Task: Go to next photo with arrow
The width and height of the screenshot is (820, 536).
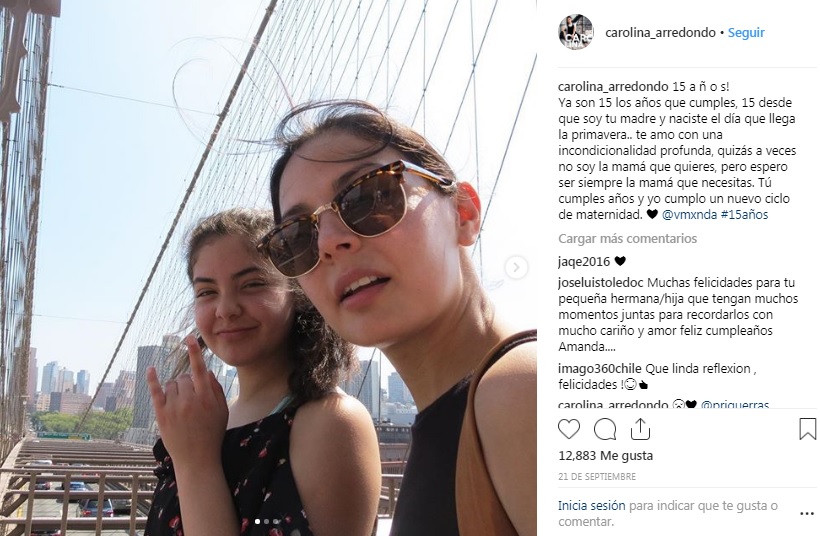Action: (x=516, y=268)
